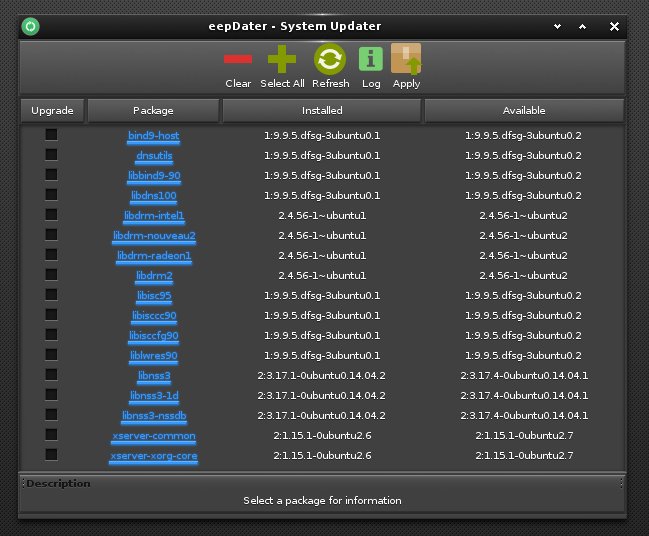Click libdrm-radeon1 package name
This screenshot has width=649, height=536.
point(154,255)
